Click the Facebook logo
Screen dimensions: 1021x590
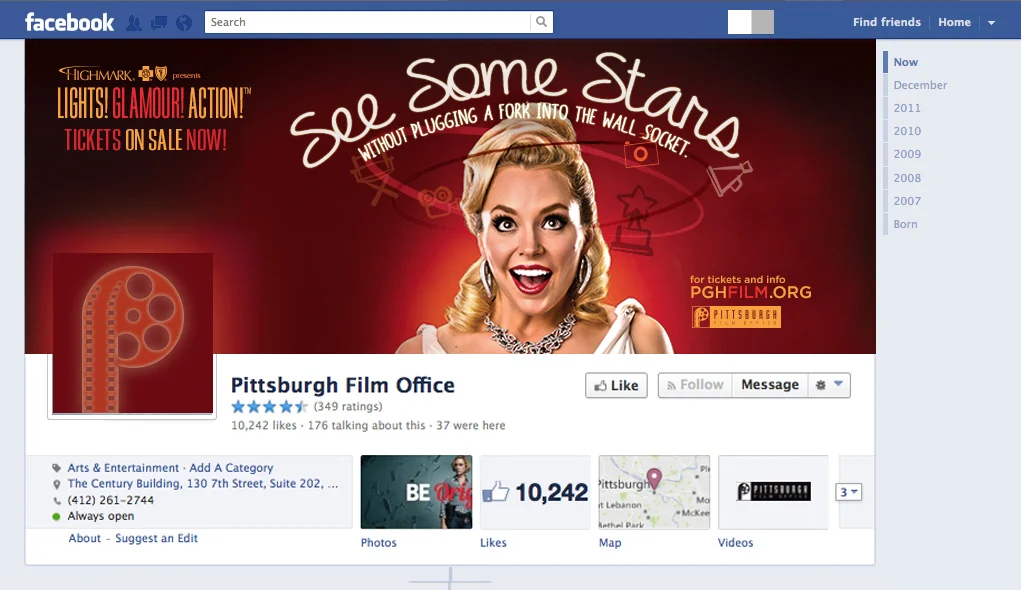pyautogui.click(x=69, y=22)
